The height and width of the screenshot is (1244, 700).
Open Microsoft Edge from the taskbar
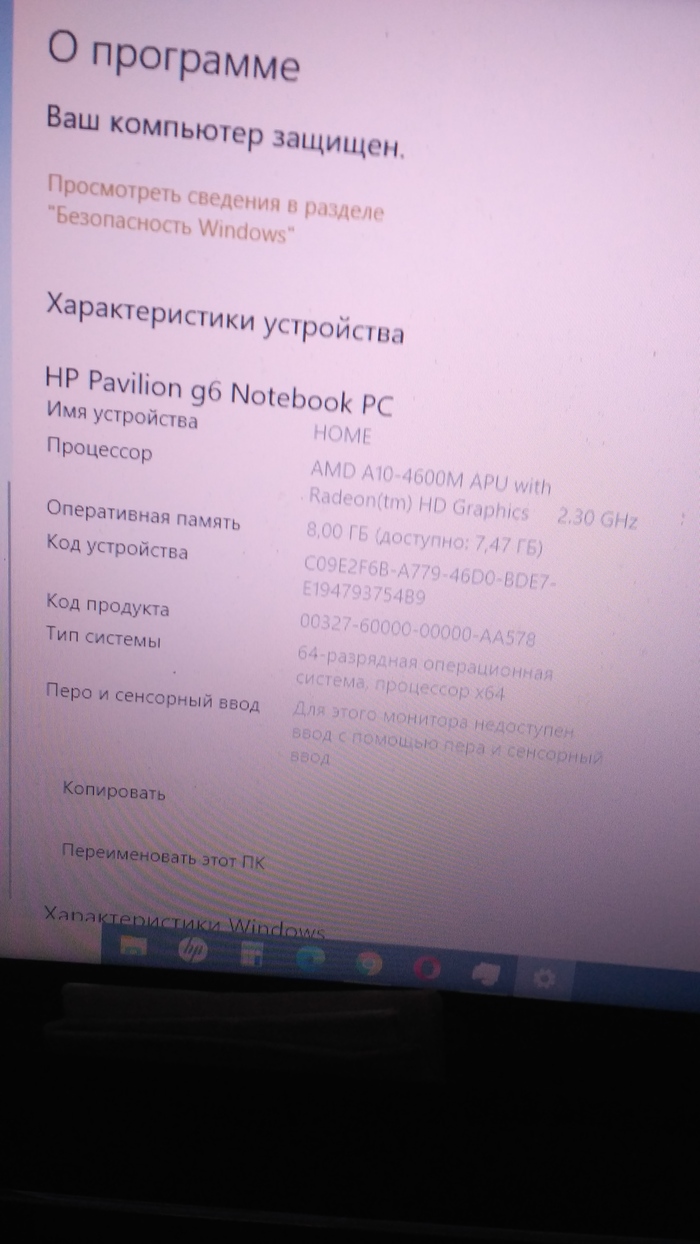[310, 958]
